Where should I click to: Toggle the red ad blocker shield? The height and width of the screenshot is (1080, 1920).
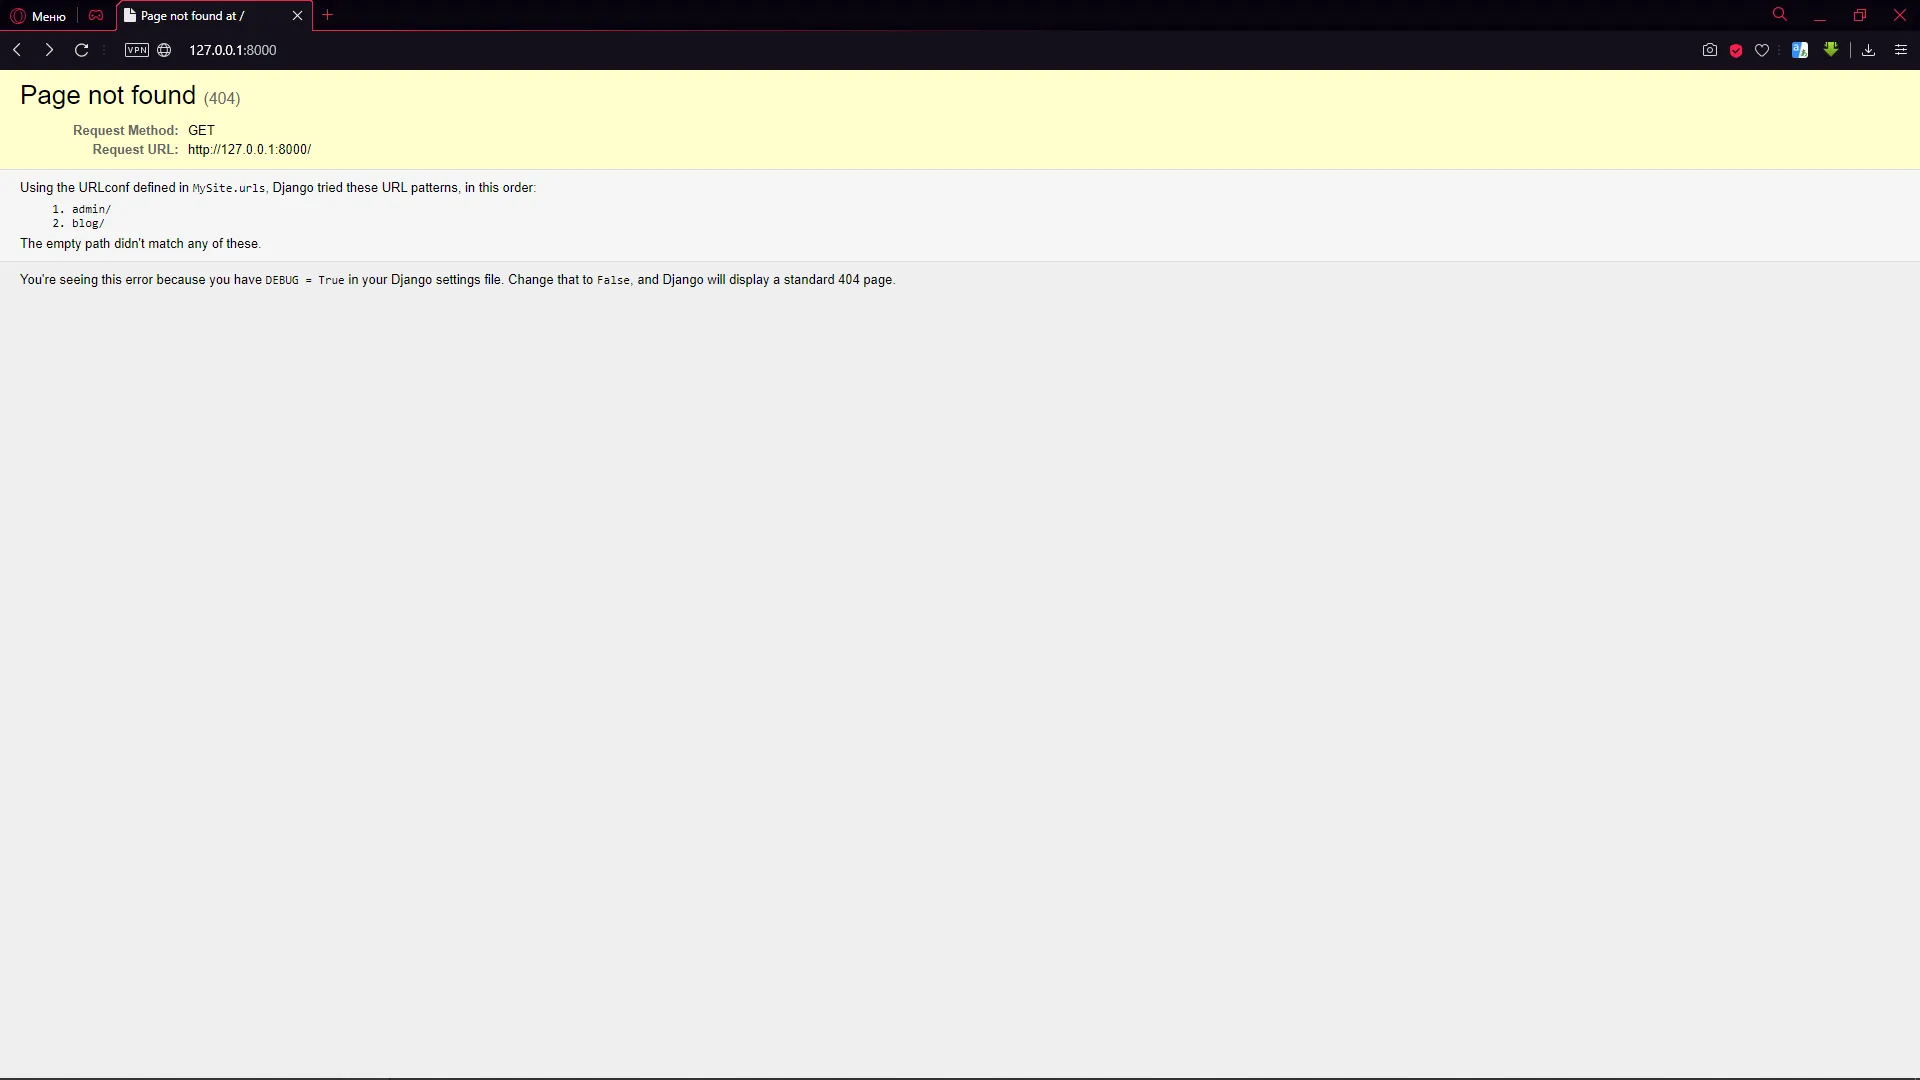click(x=1736, y=50)
